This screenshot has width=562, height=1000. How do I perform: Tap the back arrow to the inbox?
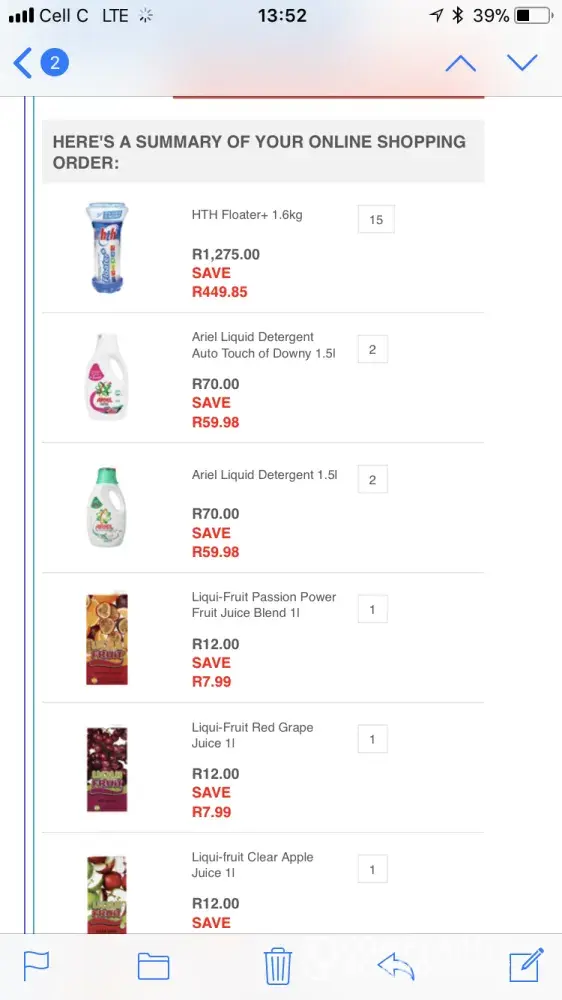(x=22, y=63)
